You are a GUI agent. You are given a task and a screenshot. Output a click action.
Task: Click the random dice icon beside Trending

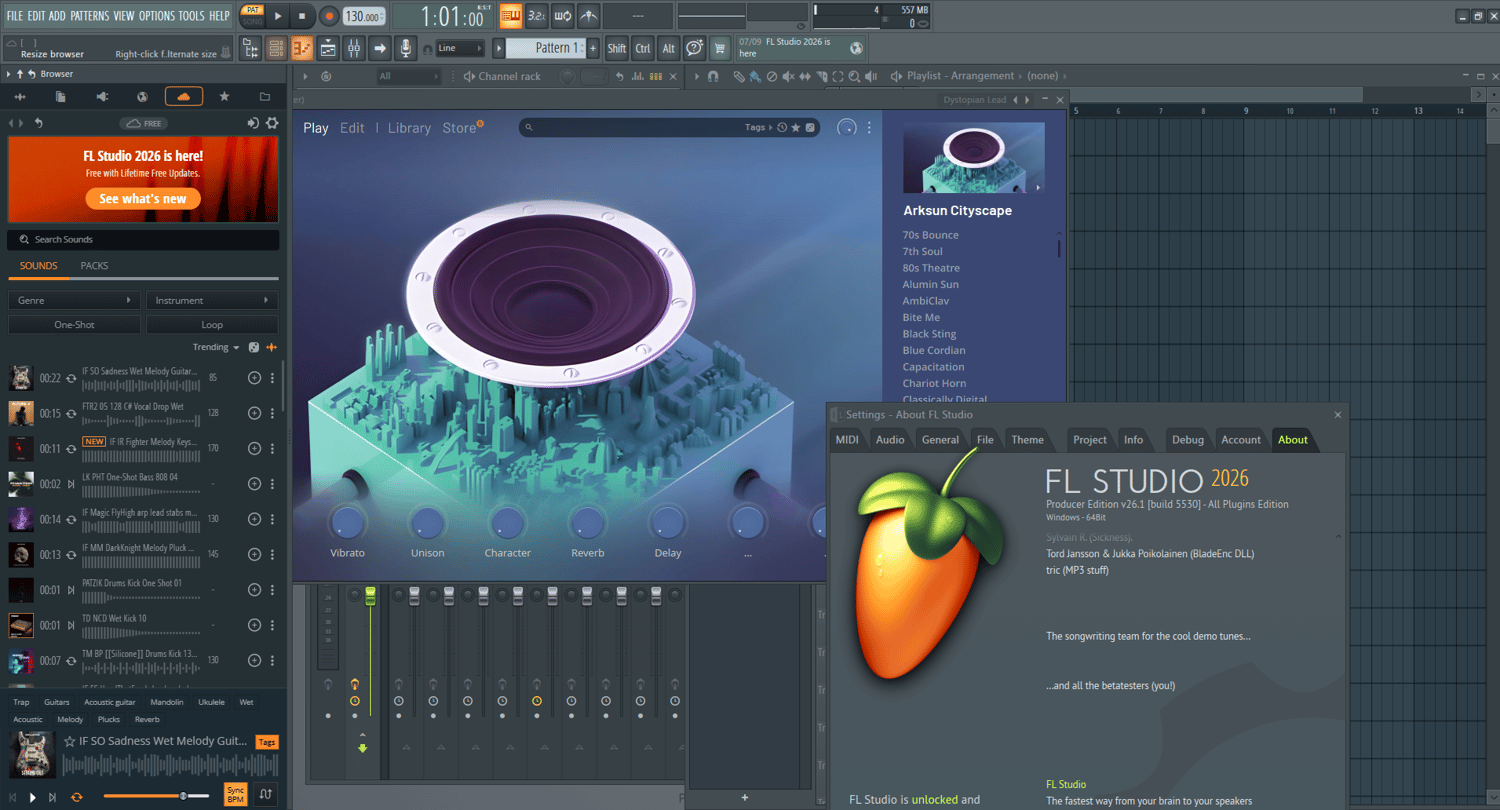tap(254, 348)
